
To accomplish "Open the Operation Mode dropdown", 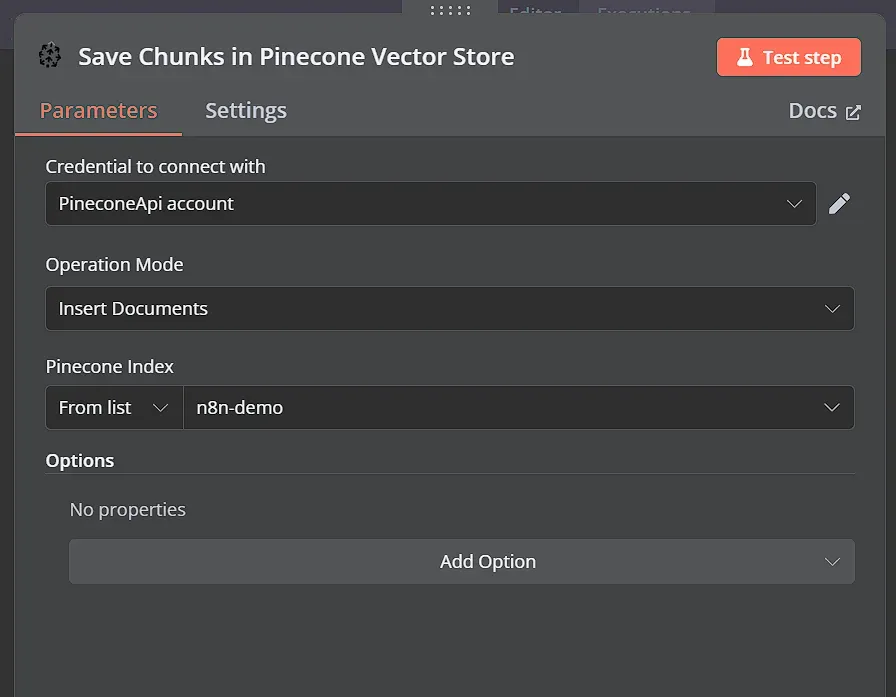I will pyautogui.click(x=449, y=308).
